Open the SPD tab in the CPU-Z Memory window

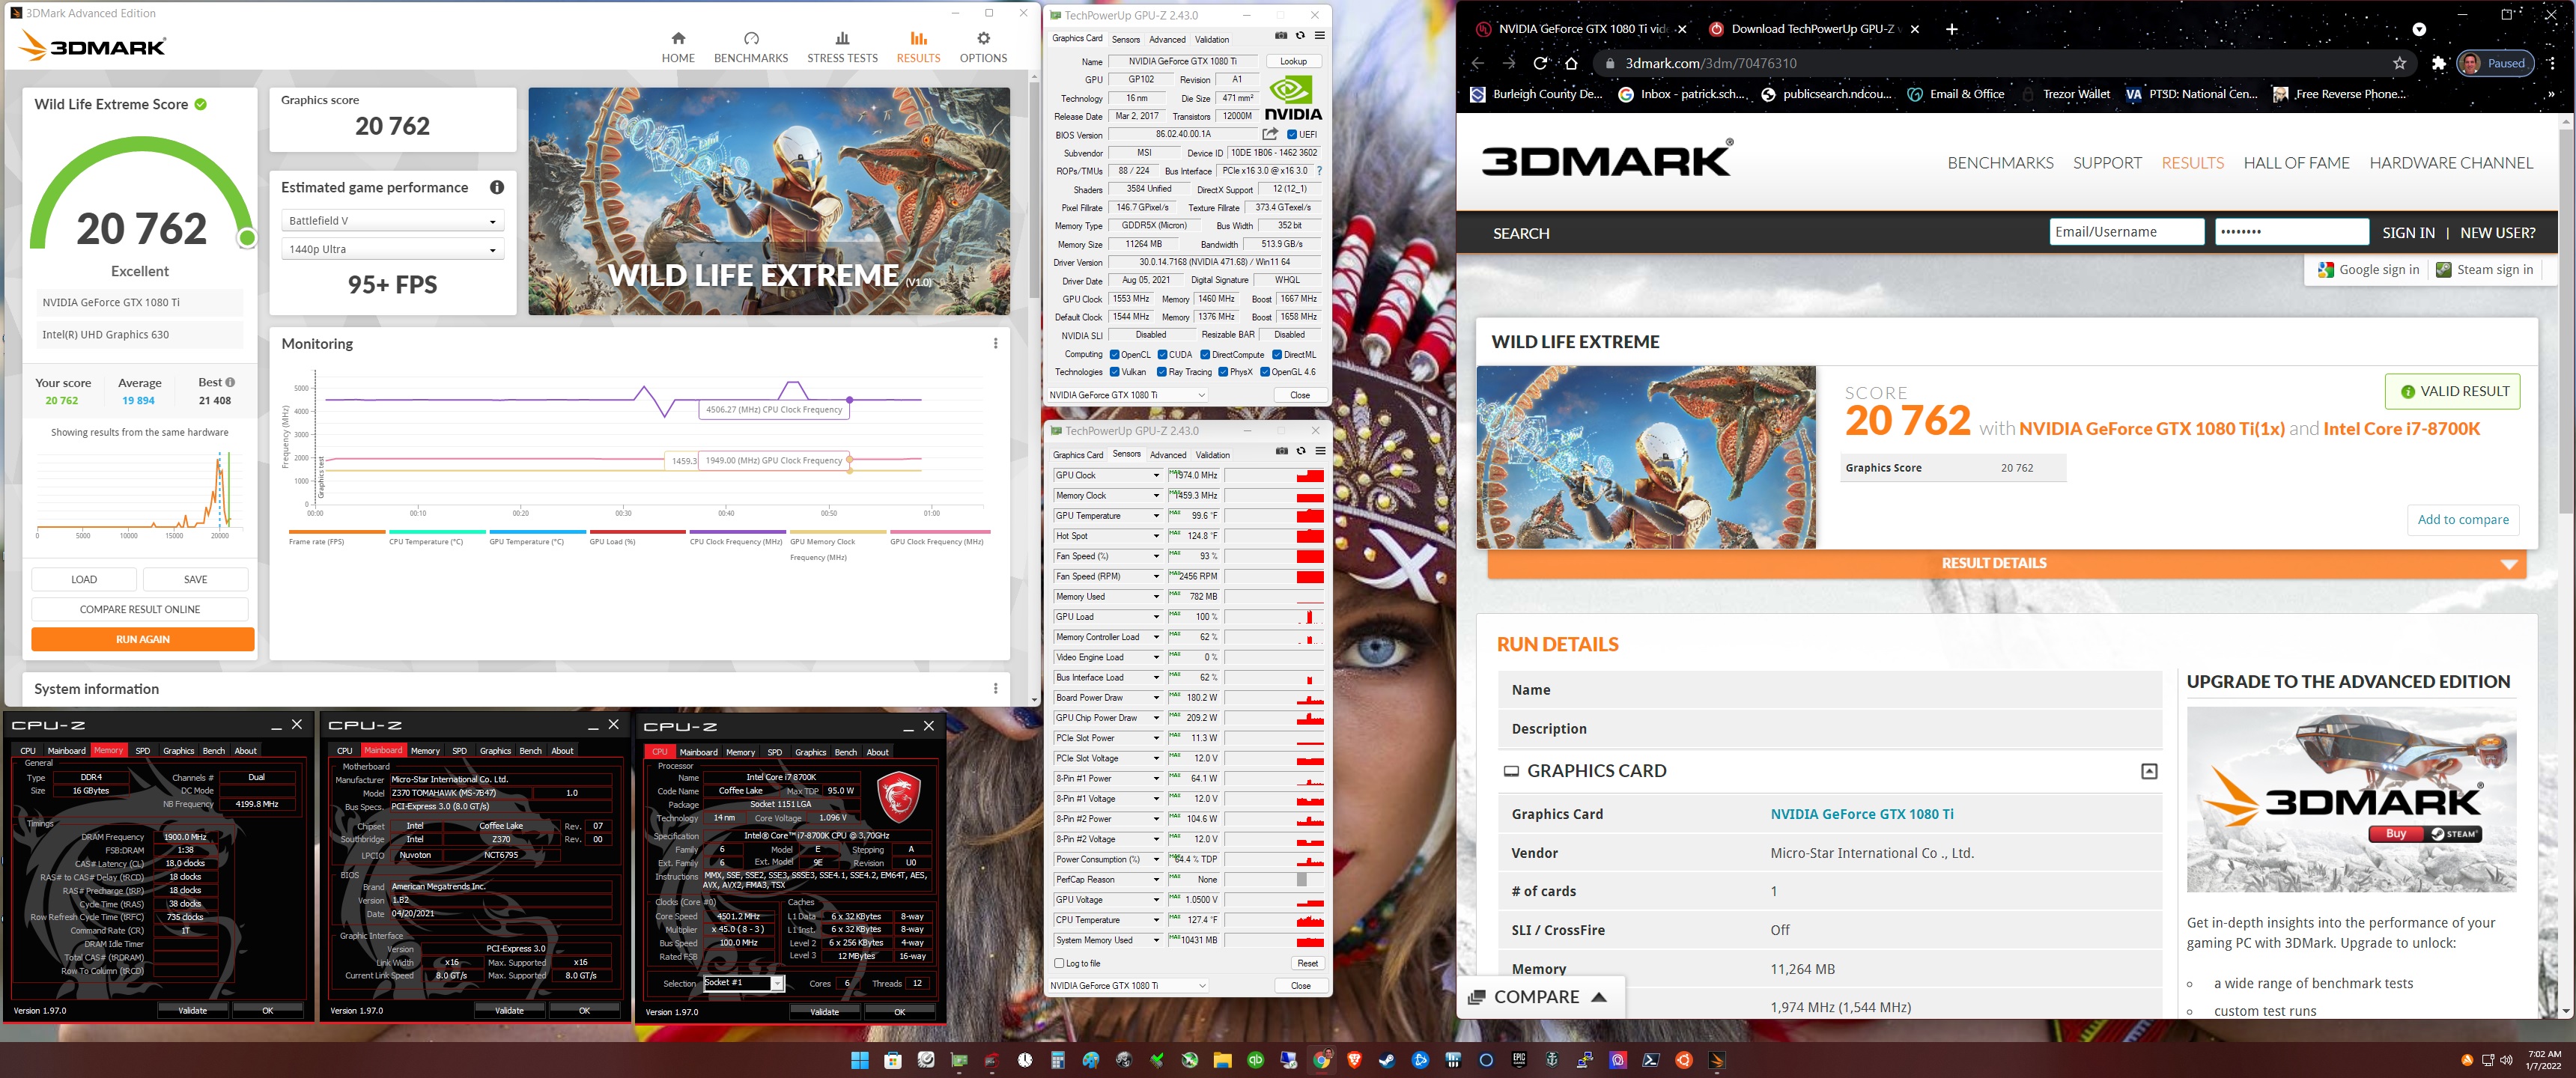click(143, 751)
